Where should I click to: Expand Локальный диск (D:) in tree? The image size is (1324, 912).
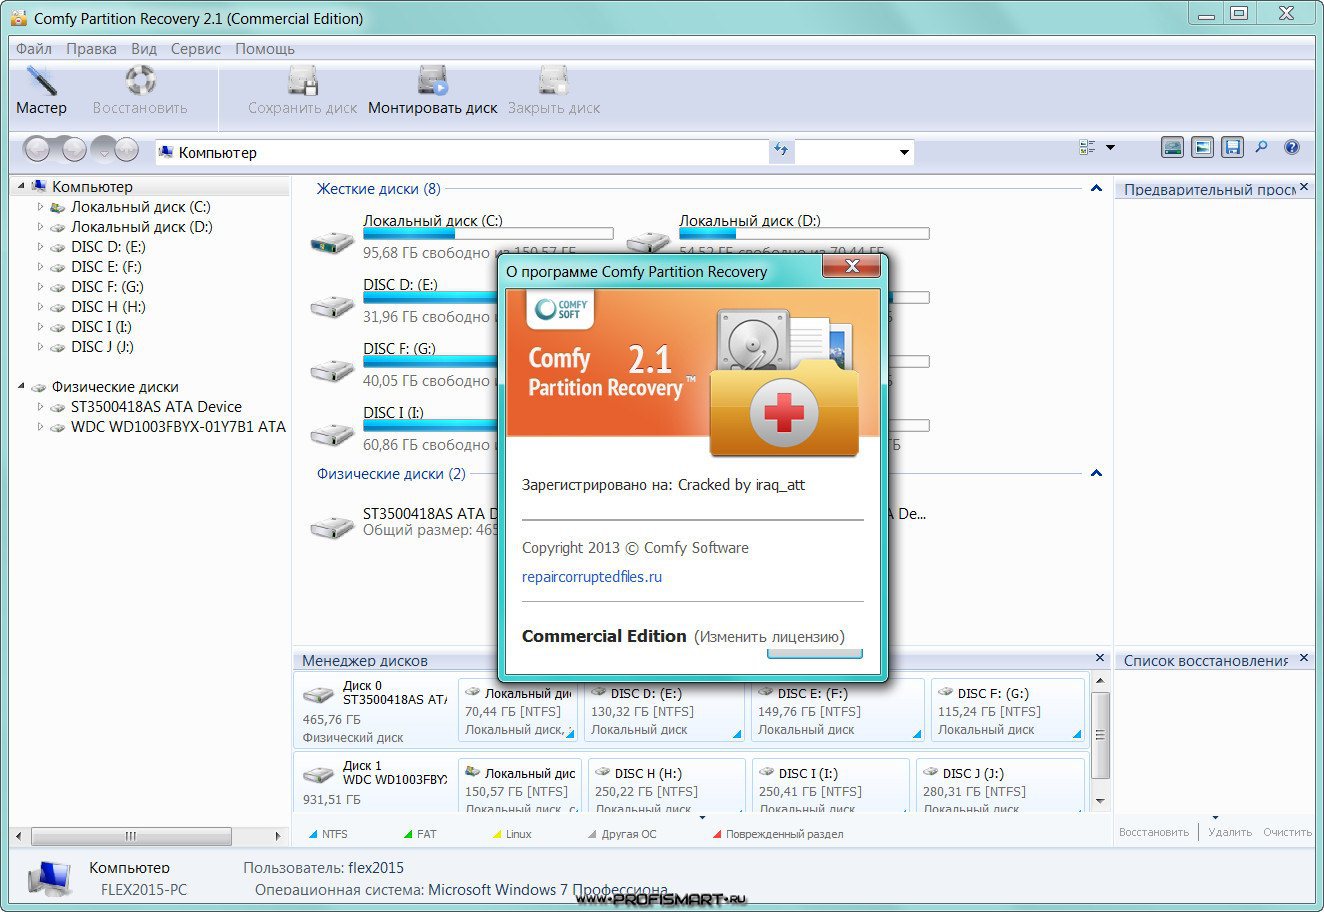tap(41, 227)
